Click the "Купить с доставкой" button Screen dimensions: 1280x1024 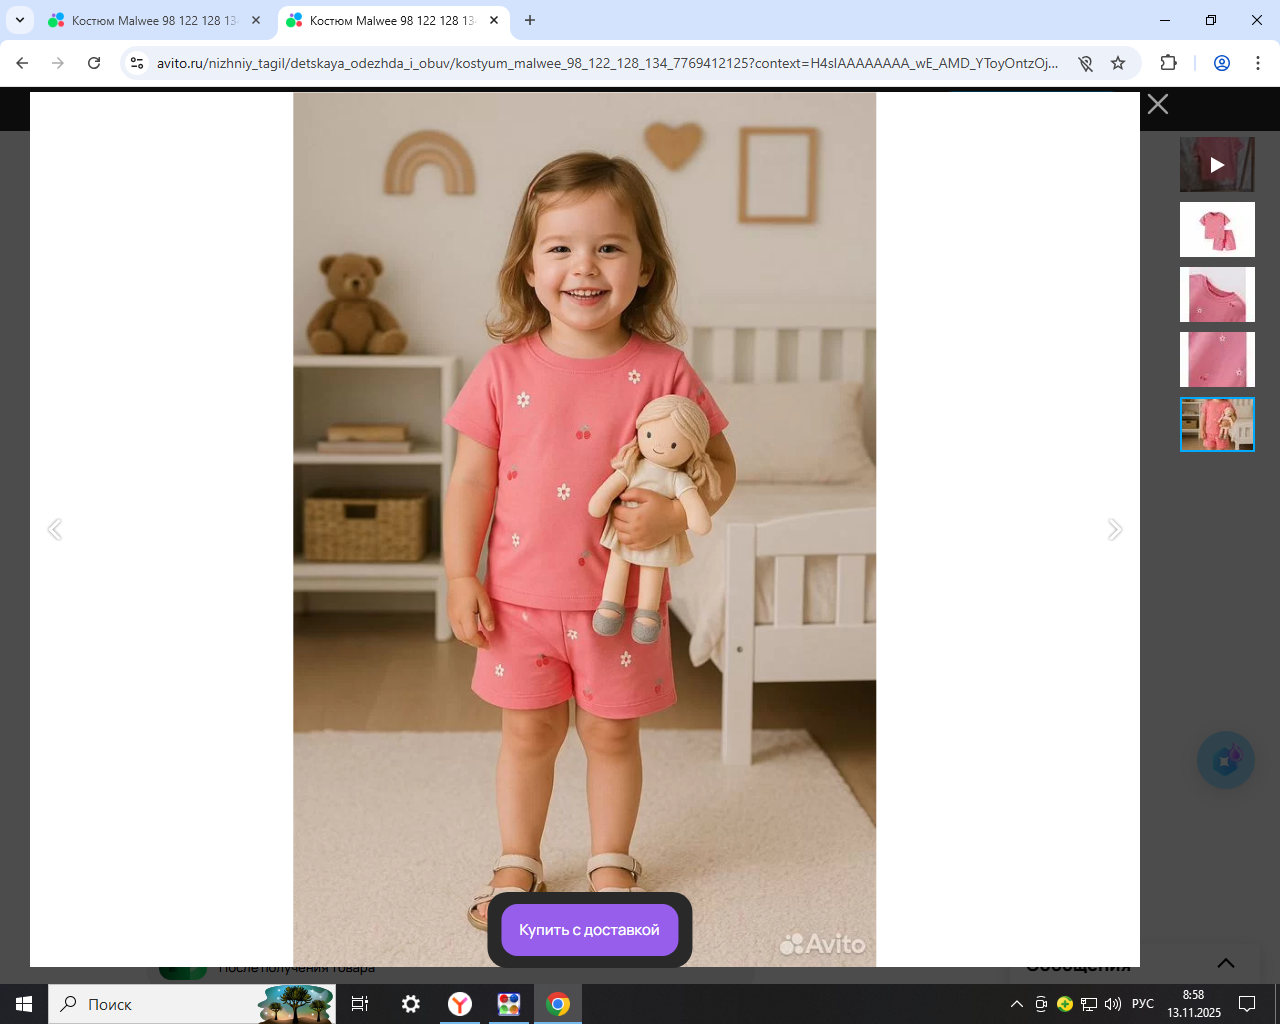click(590, 930)
